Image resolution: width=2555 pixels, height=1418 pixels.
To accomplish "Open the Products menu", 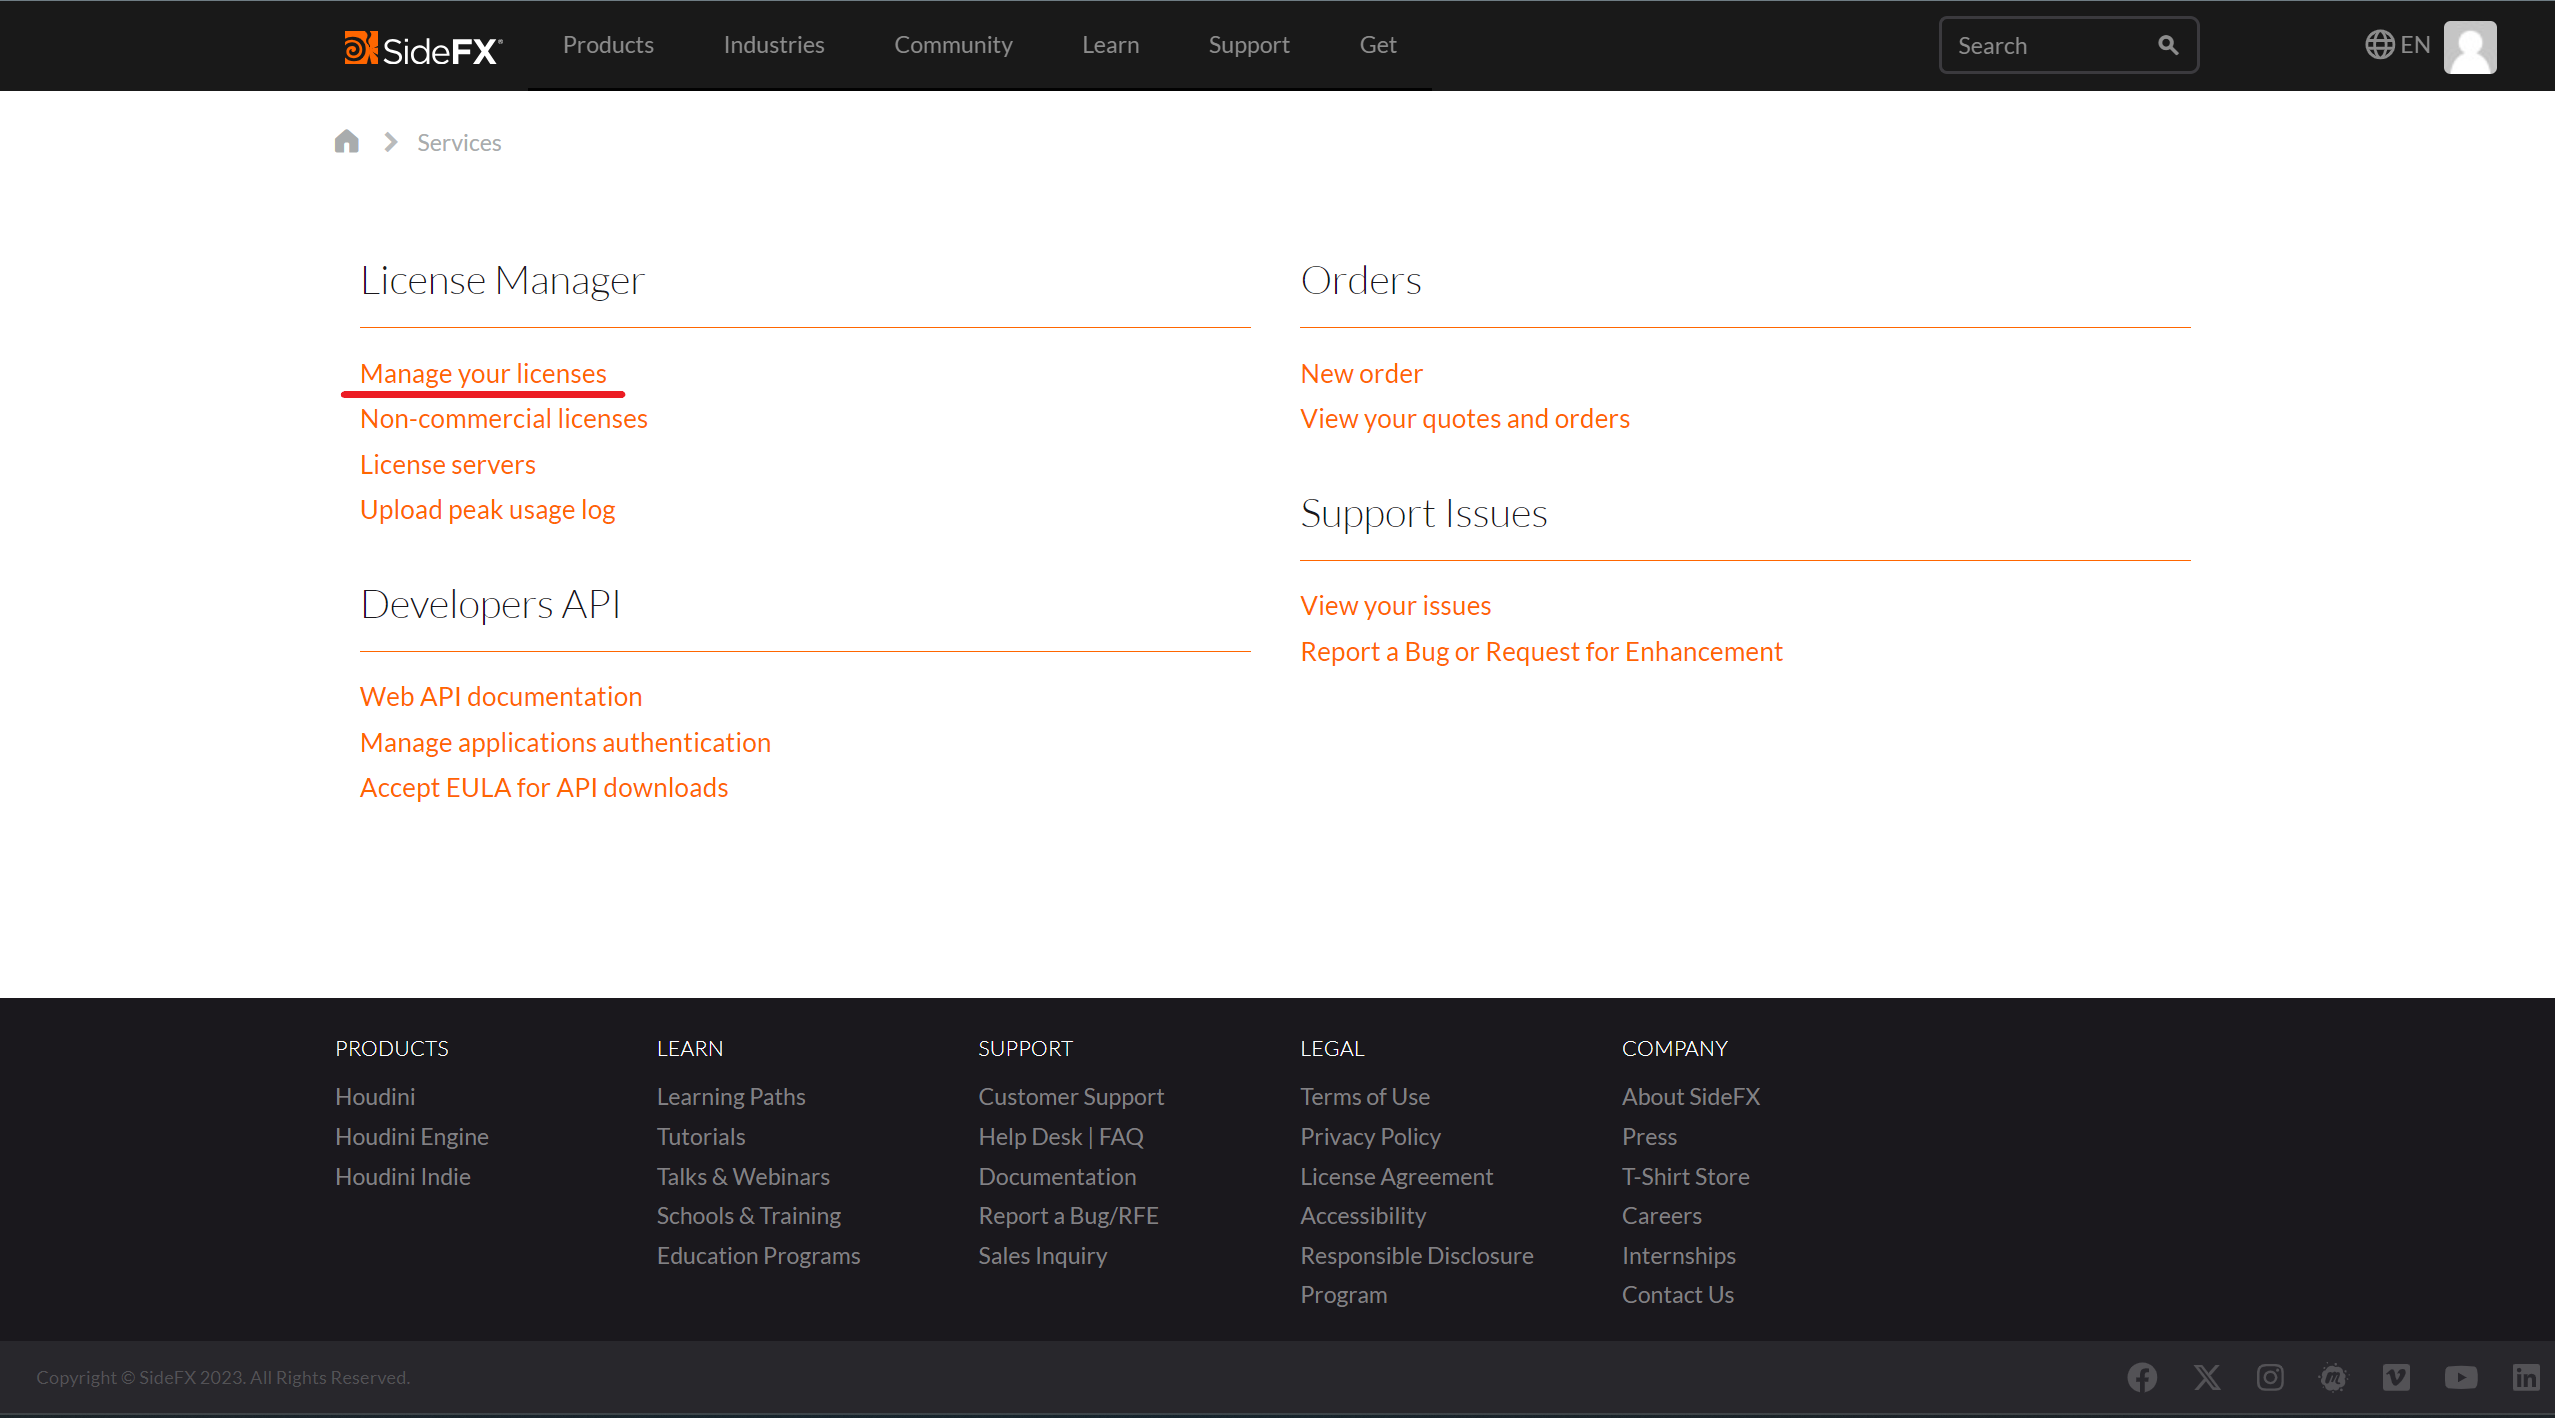I will [x=608, y=45].
